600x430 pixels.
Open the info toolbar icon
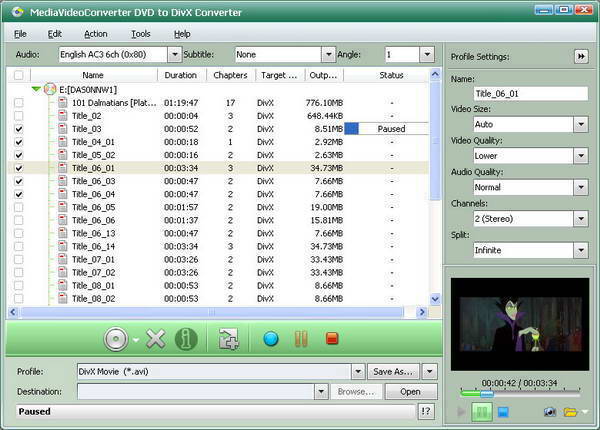point(186,339)
